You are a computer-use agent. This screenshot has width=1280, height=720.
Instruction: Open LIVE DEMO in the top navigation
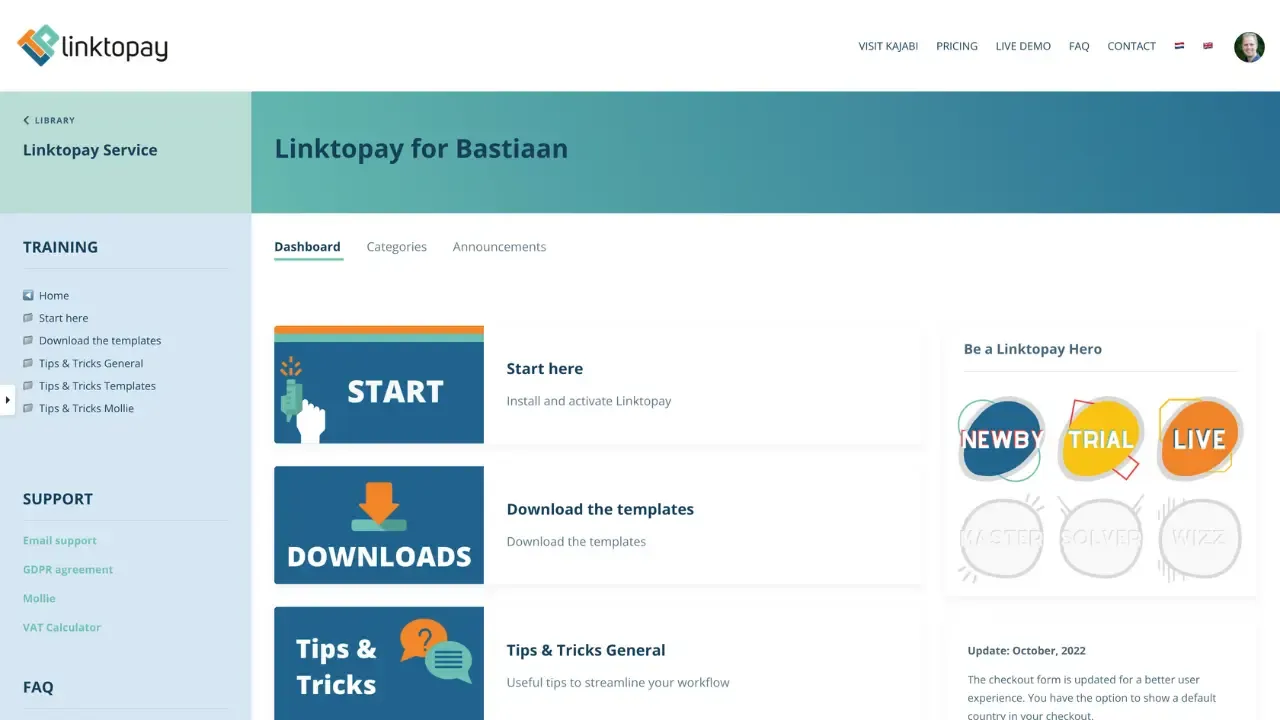(x=1023, y=46)
